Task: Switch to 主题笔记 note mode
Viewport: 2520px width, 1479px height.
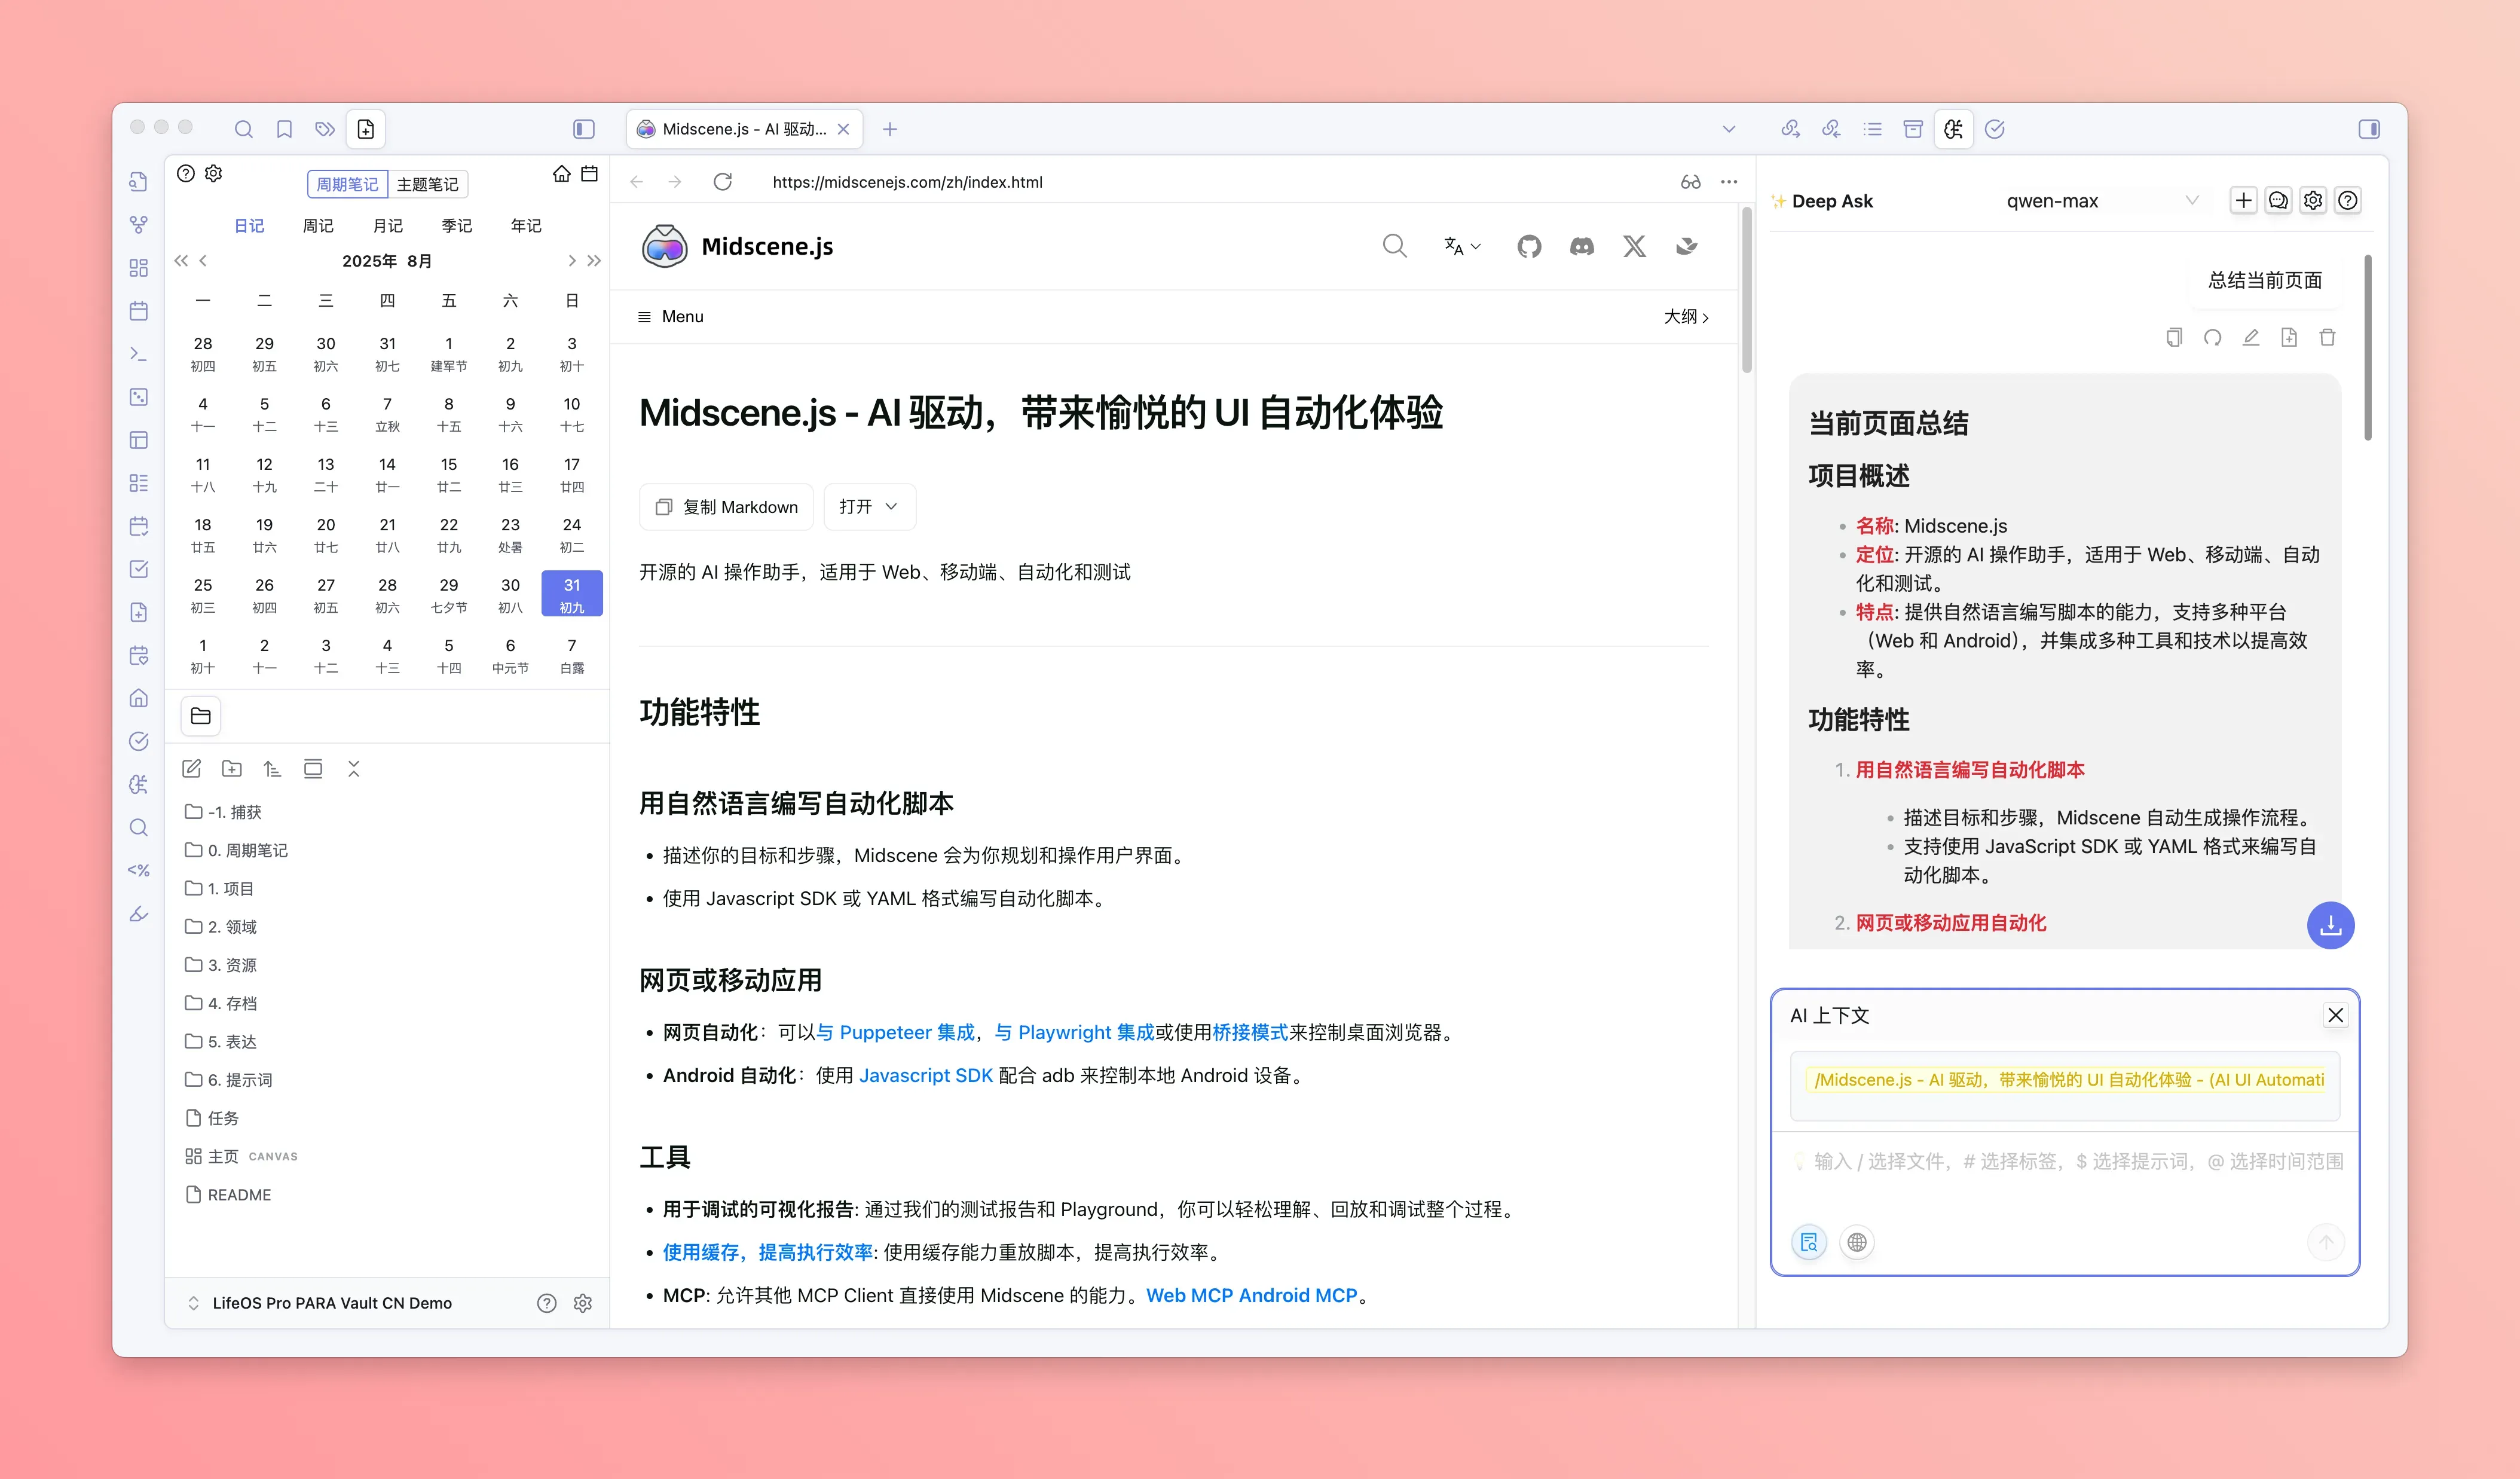Action: 427,184
